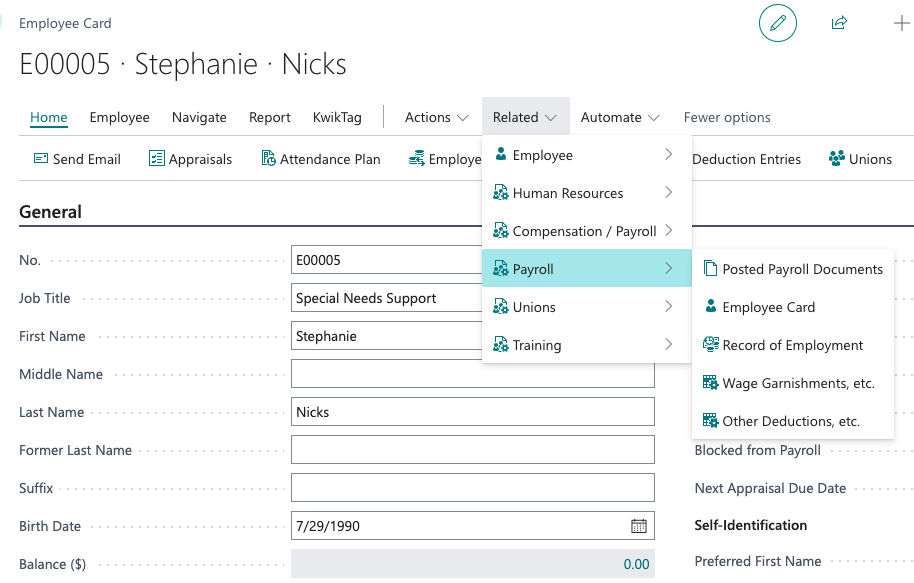Click the share icon at top
This screenshot has width=914, height=583.
coord(839,23)
